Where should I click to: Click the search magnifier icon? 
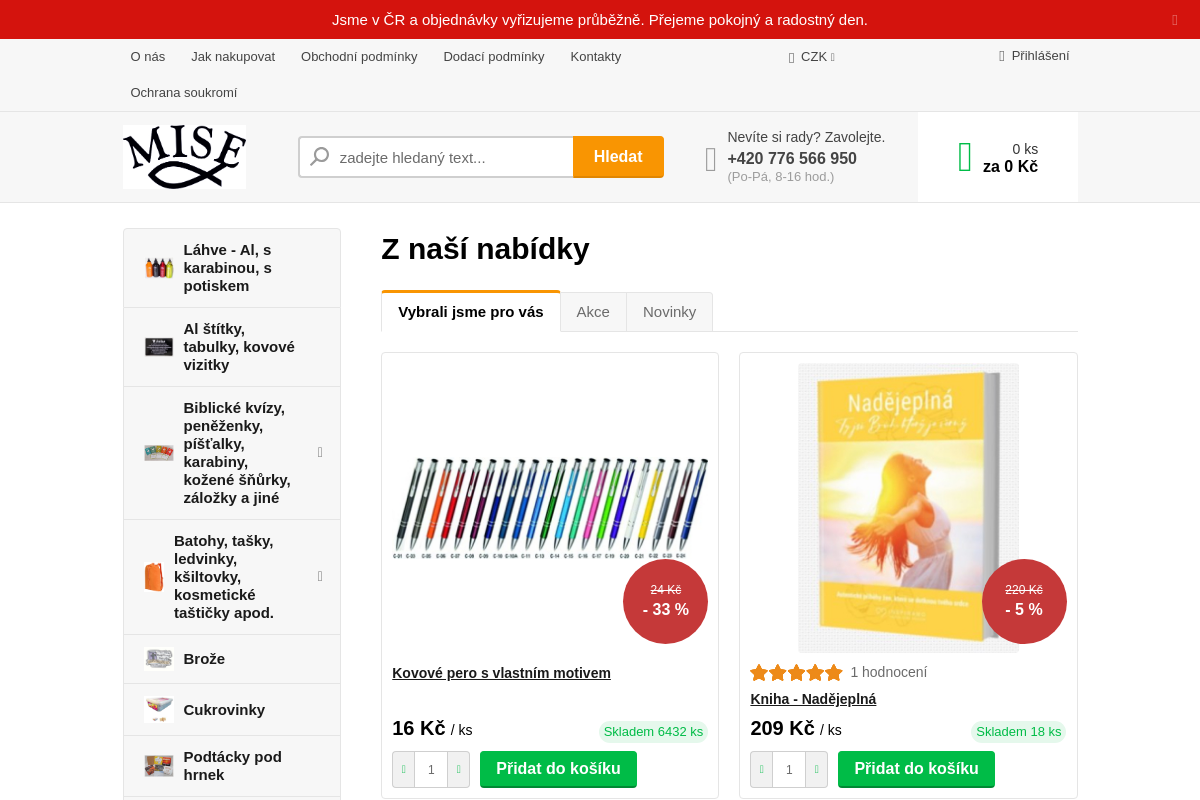pos(320,157)
